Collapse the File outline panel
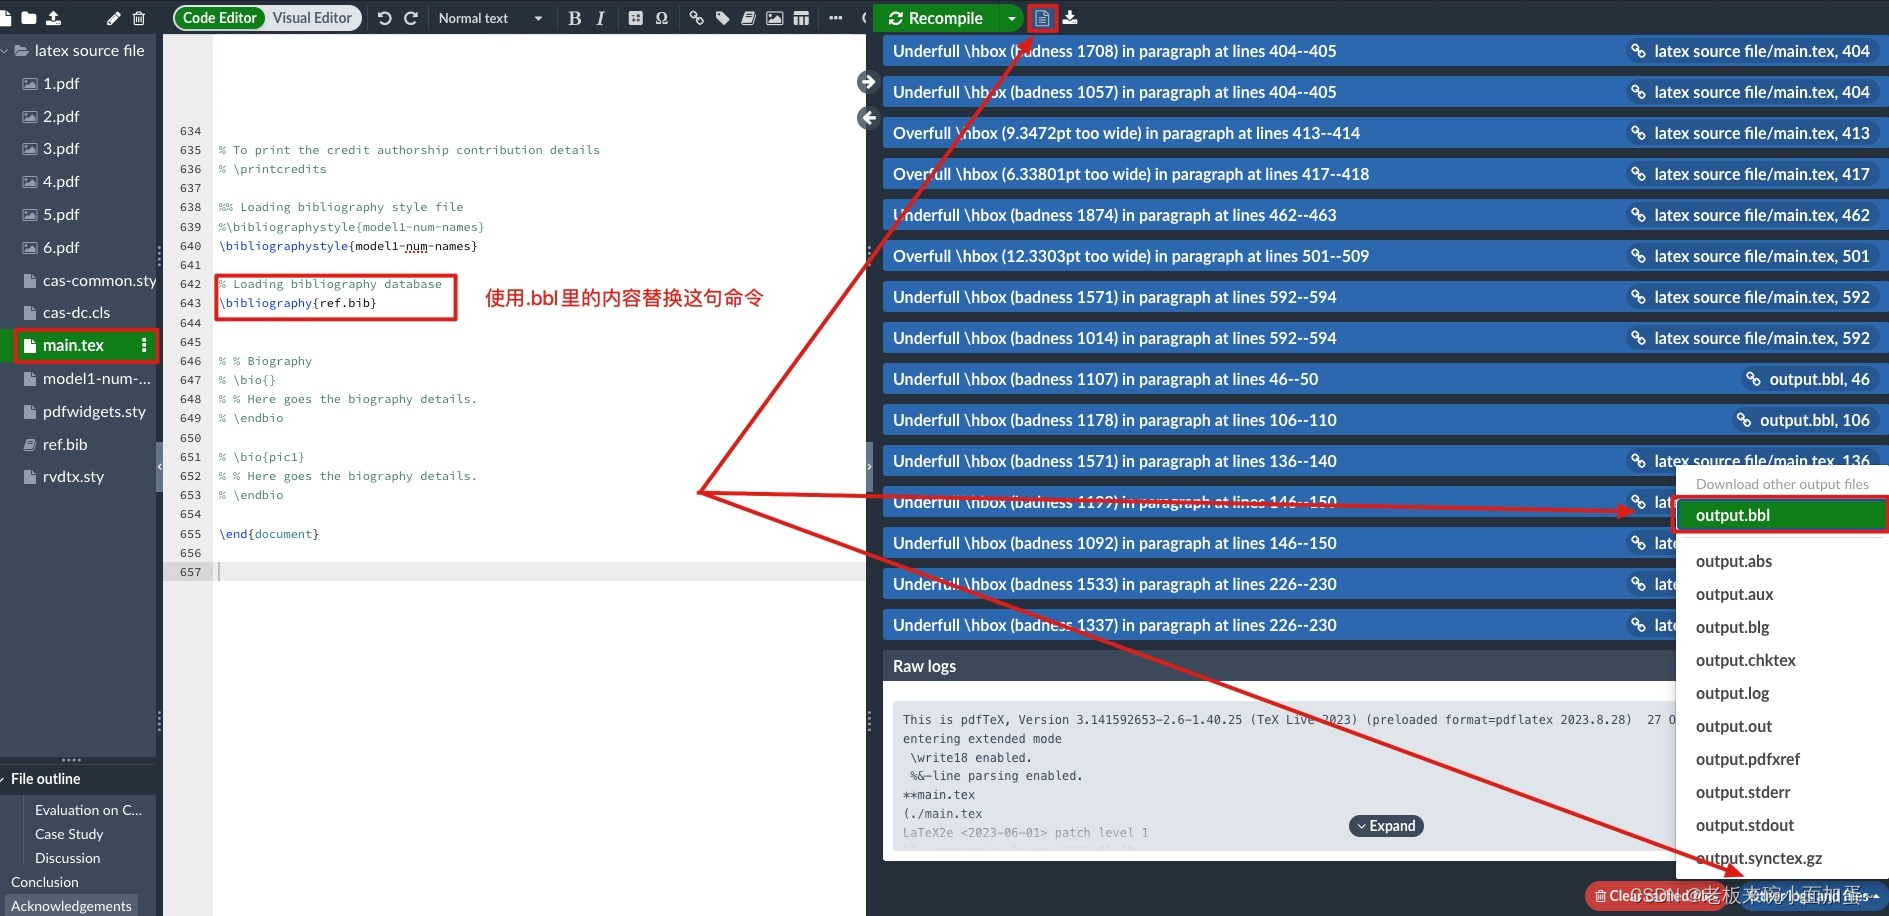 [x=3, y=779]
